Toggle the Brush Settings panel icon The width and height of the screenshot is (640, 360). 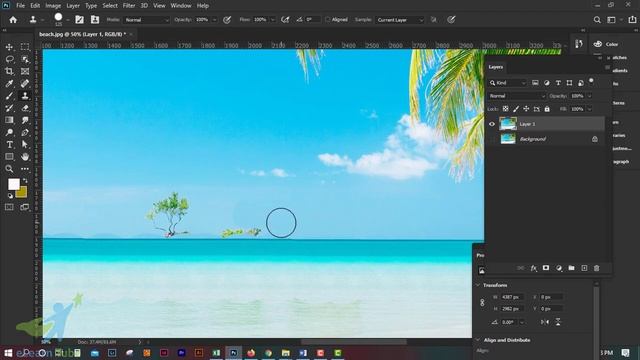(80, 20)
